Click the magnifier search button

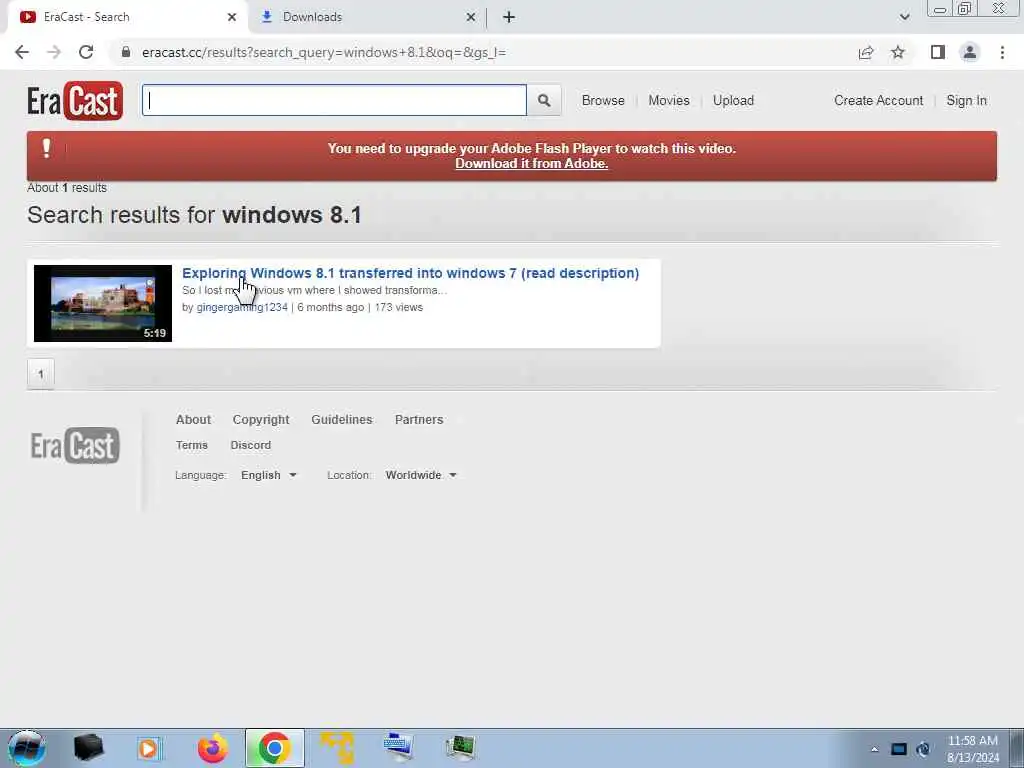pyautogui.click(x=544, y=101)
